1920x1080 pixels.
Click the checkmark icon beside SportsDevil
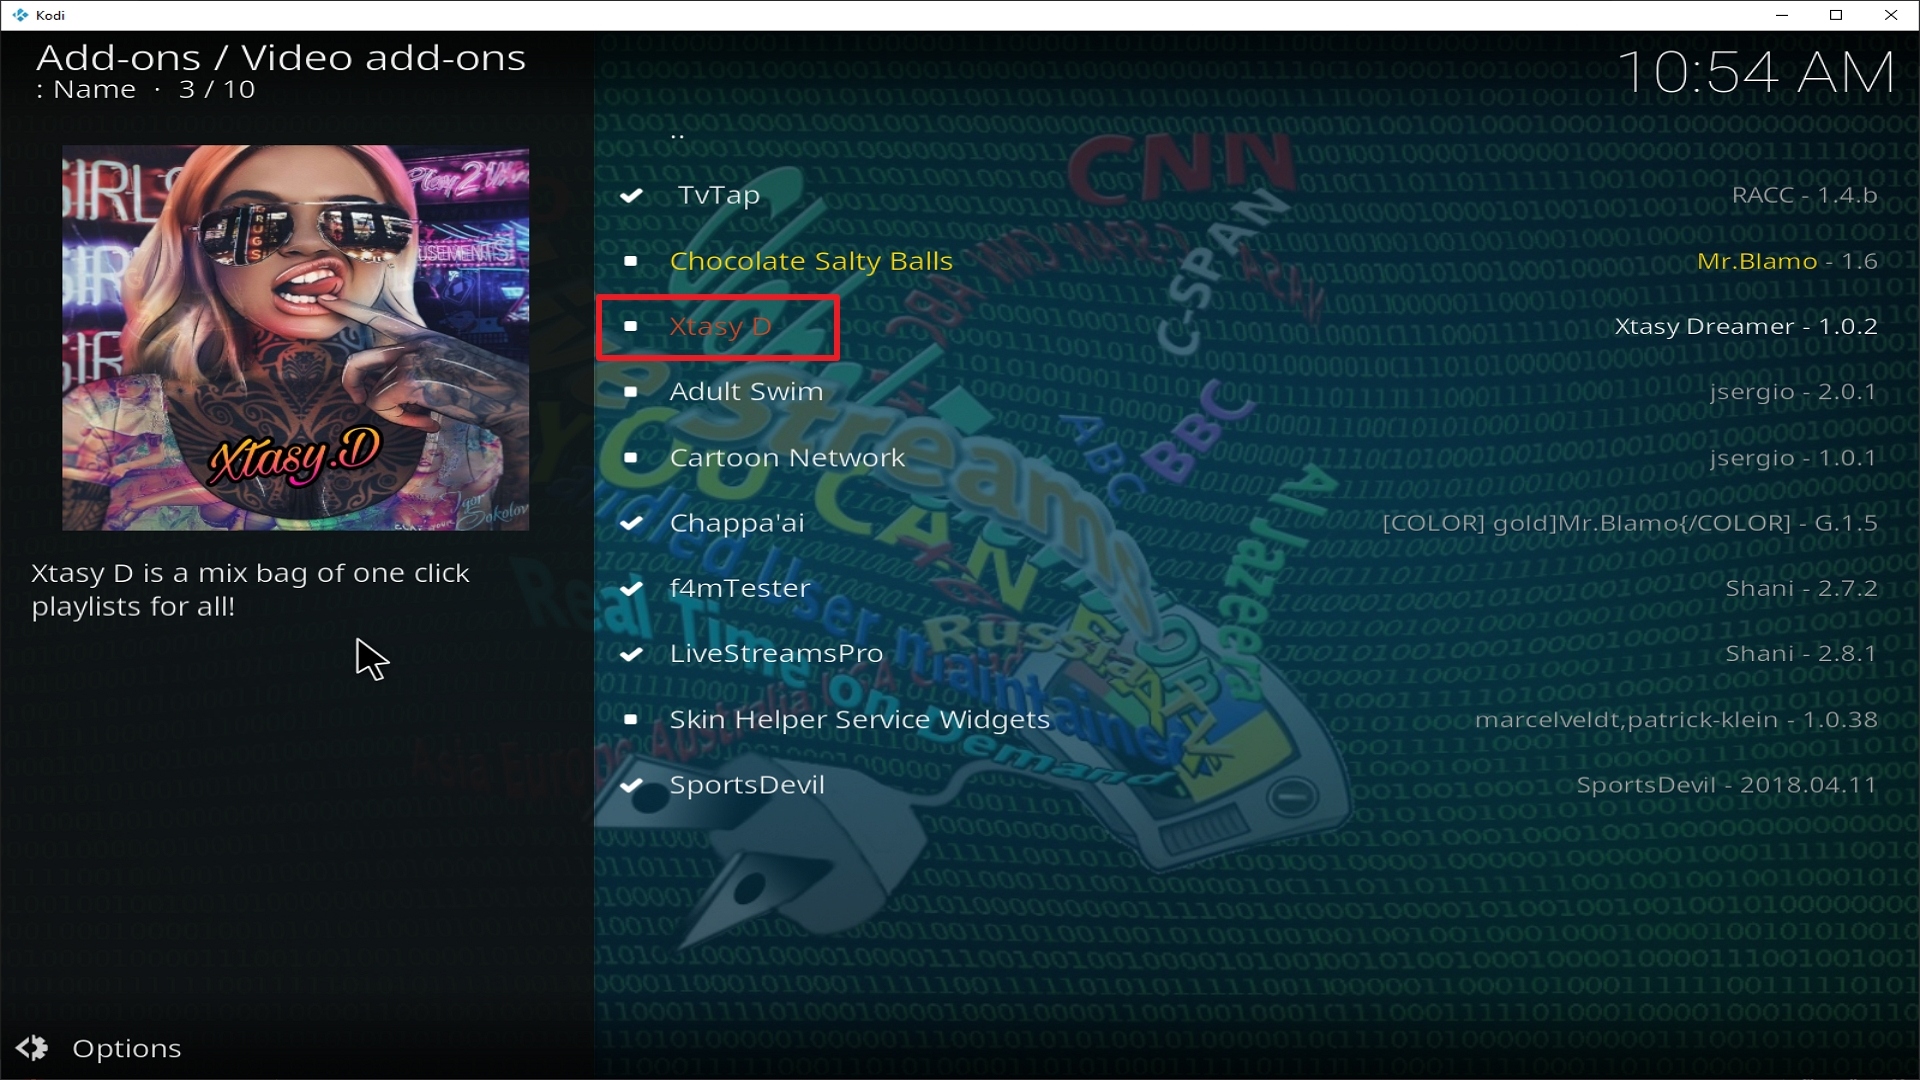pos(631,785)
